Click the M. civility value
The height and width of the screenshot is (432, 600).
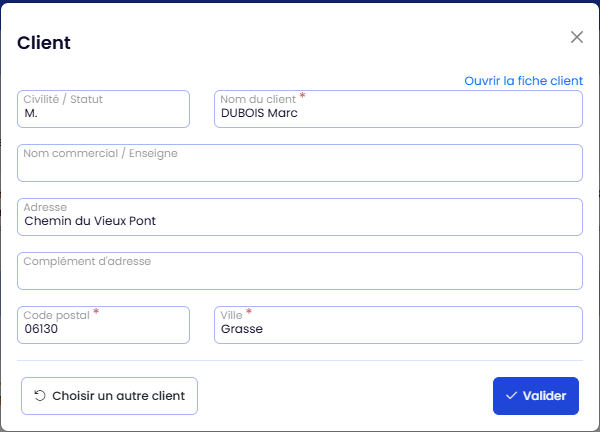pos(31,114)
